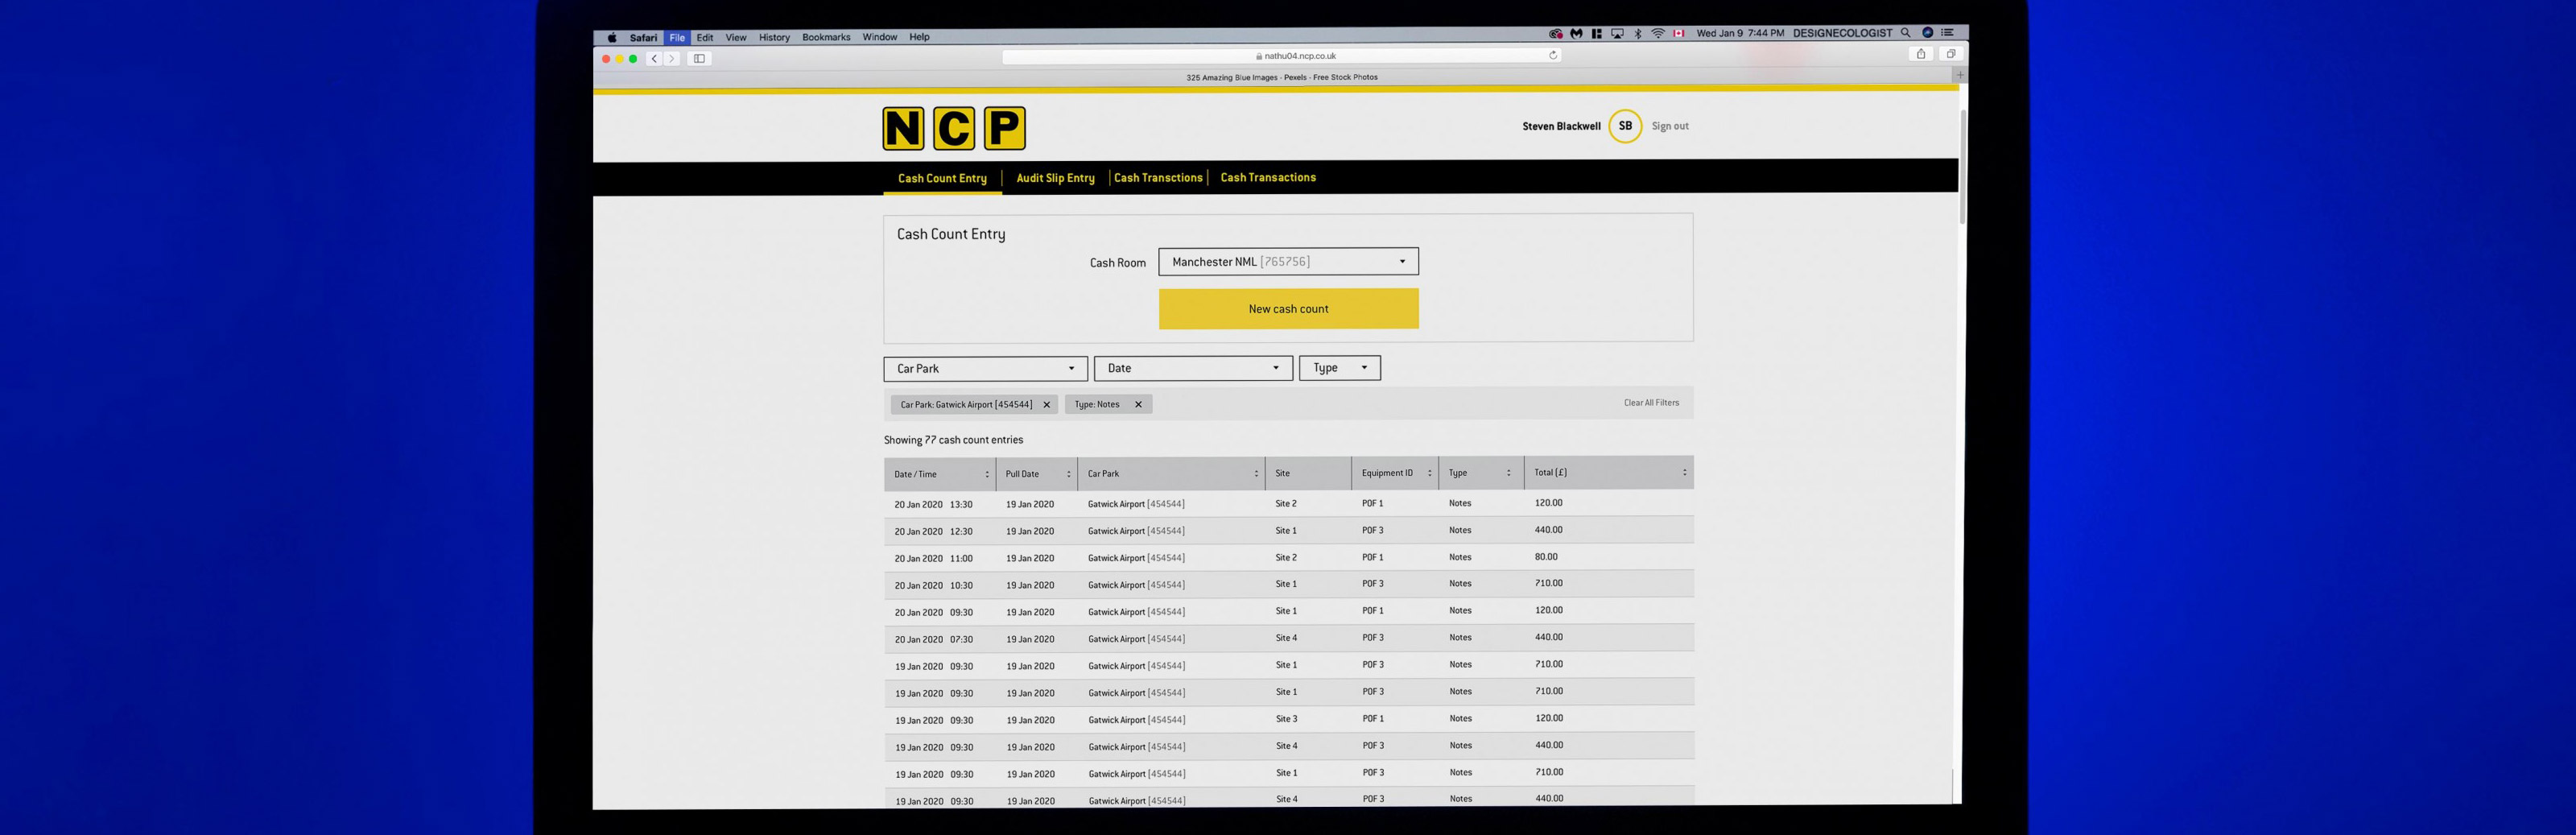Open the Safari share button
Image resolution: width=2576 pixels, height=835 pixels.
1920,55
